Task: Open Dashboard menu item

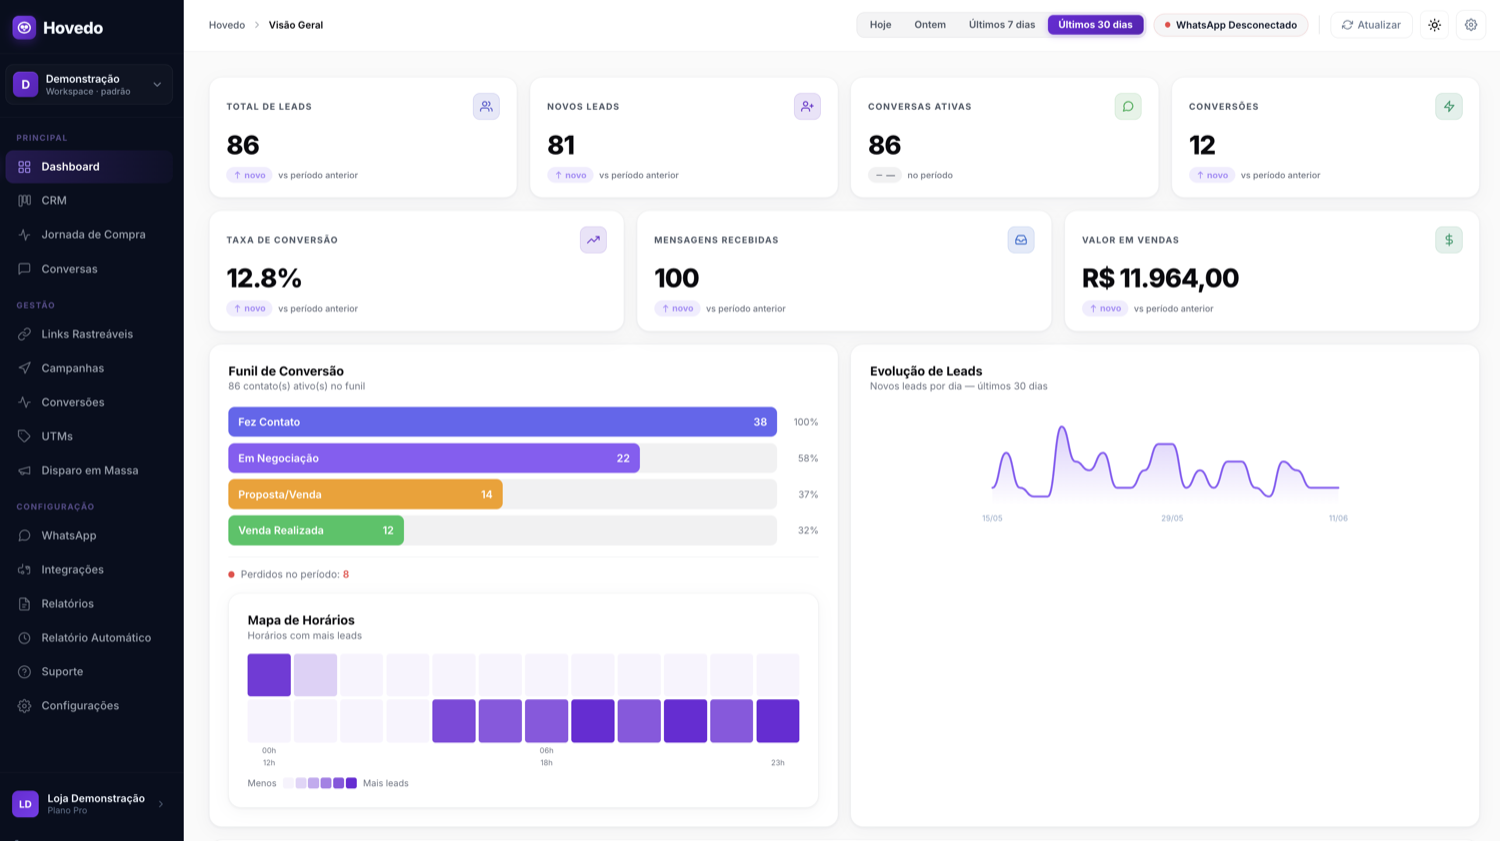Action: [x=89, y=167]
